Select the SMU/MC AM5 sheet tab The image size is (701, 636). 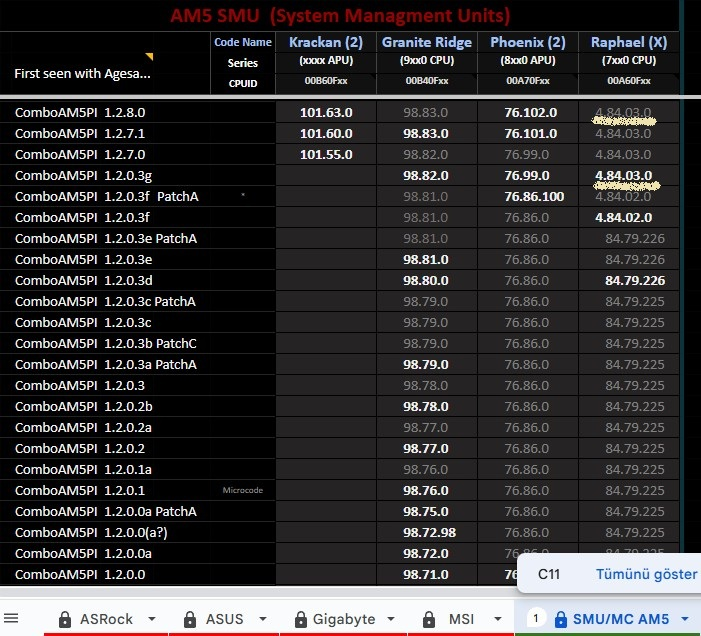point(621,619)
